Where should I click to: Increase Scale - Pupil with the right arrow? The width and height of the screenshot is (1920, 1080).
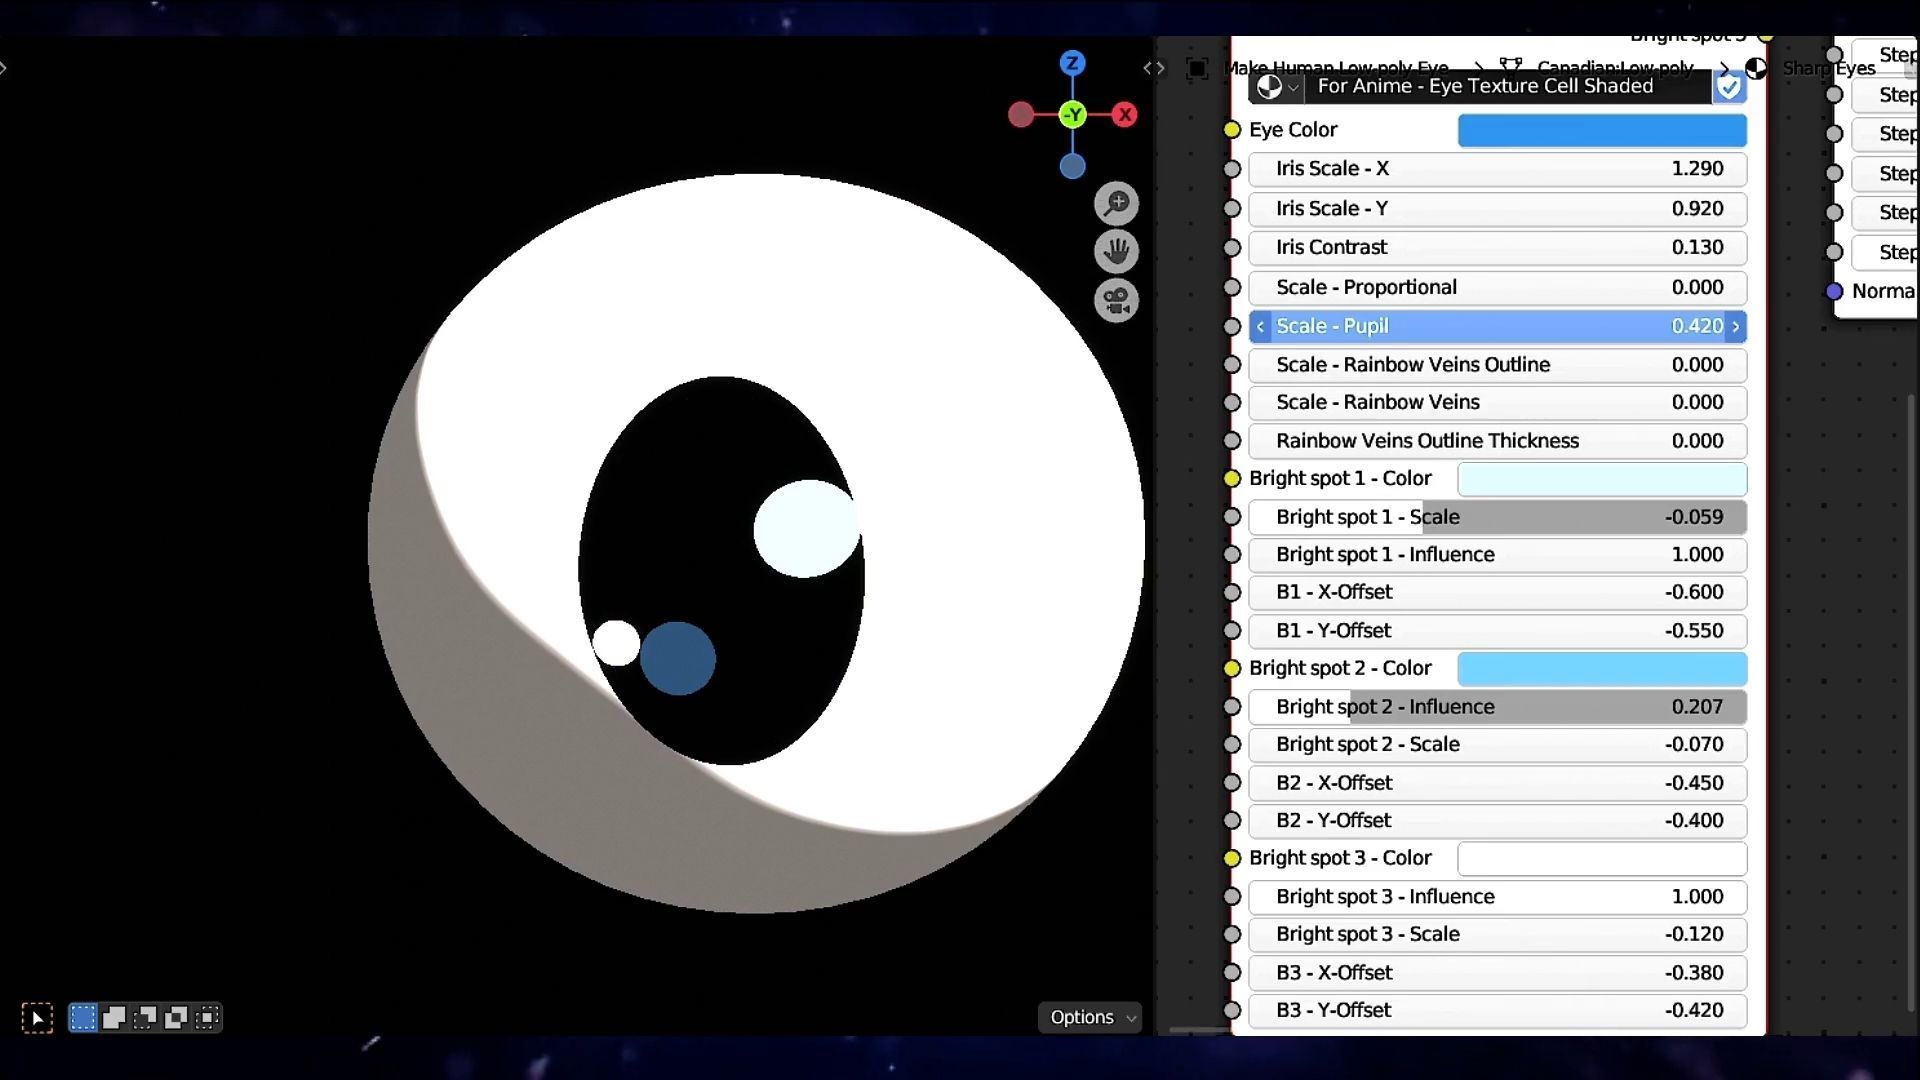(x=1736, y=327)
